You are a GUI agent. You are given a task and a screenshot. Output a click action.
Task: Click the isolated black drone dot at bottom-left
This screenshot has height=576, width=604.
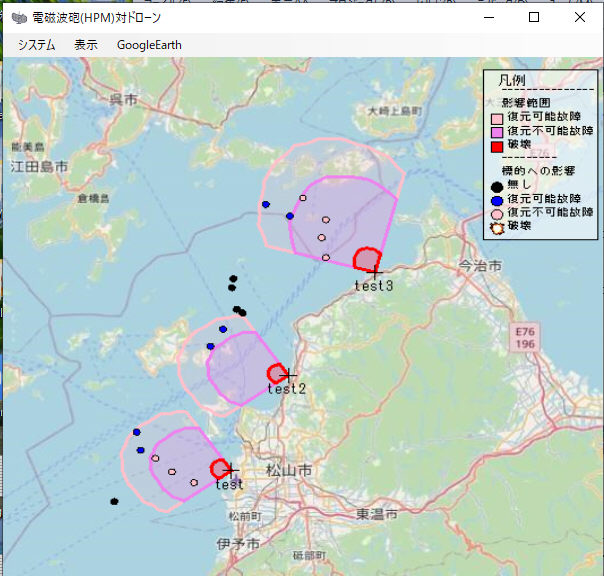(x=115, y=501)
